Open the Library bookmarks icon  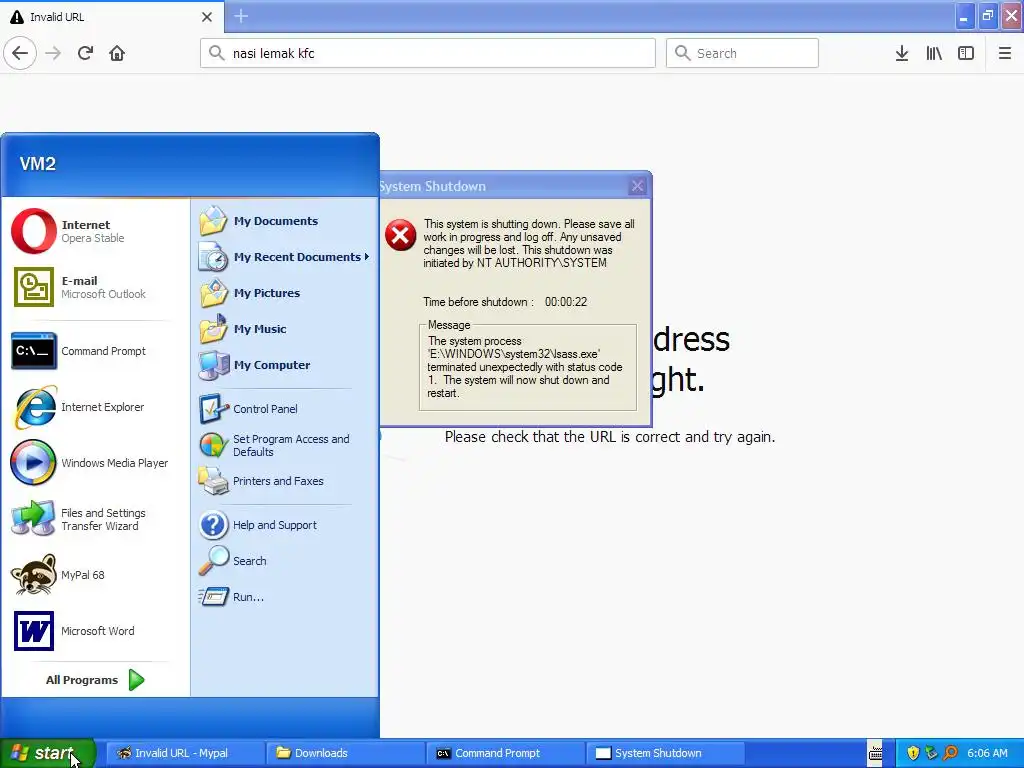point(934,53)
